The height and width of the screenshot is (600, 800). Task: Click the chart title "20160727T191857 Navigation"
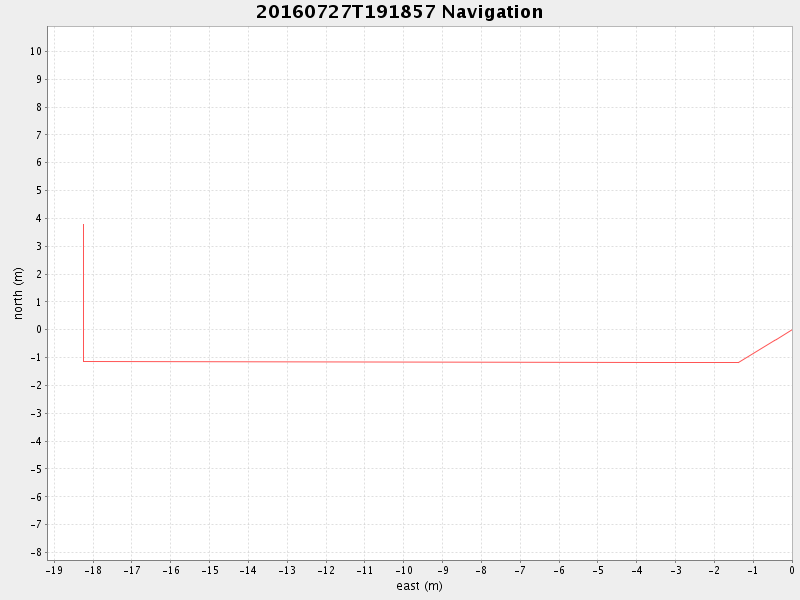399,13
